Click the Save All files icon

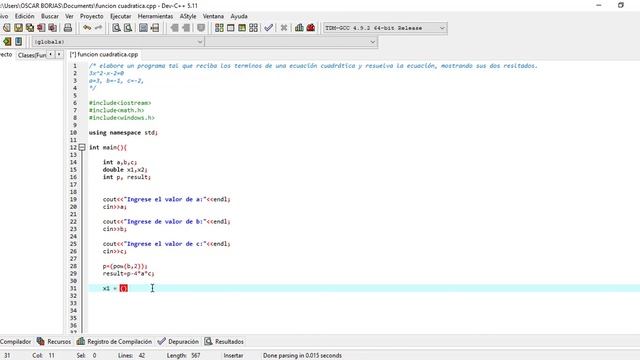[30, 28]
